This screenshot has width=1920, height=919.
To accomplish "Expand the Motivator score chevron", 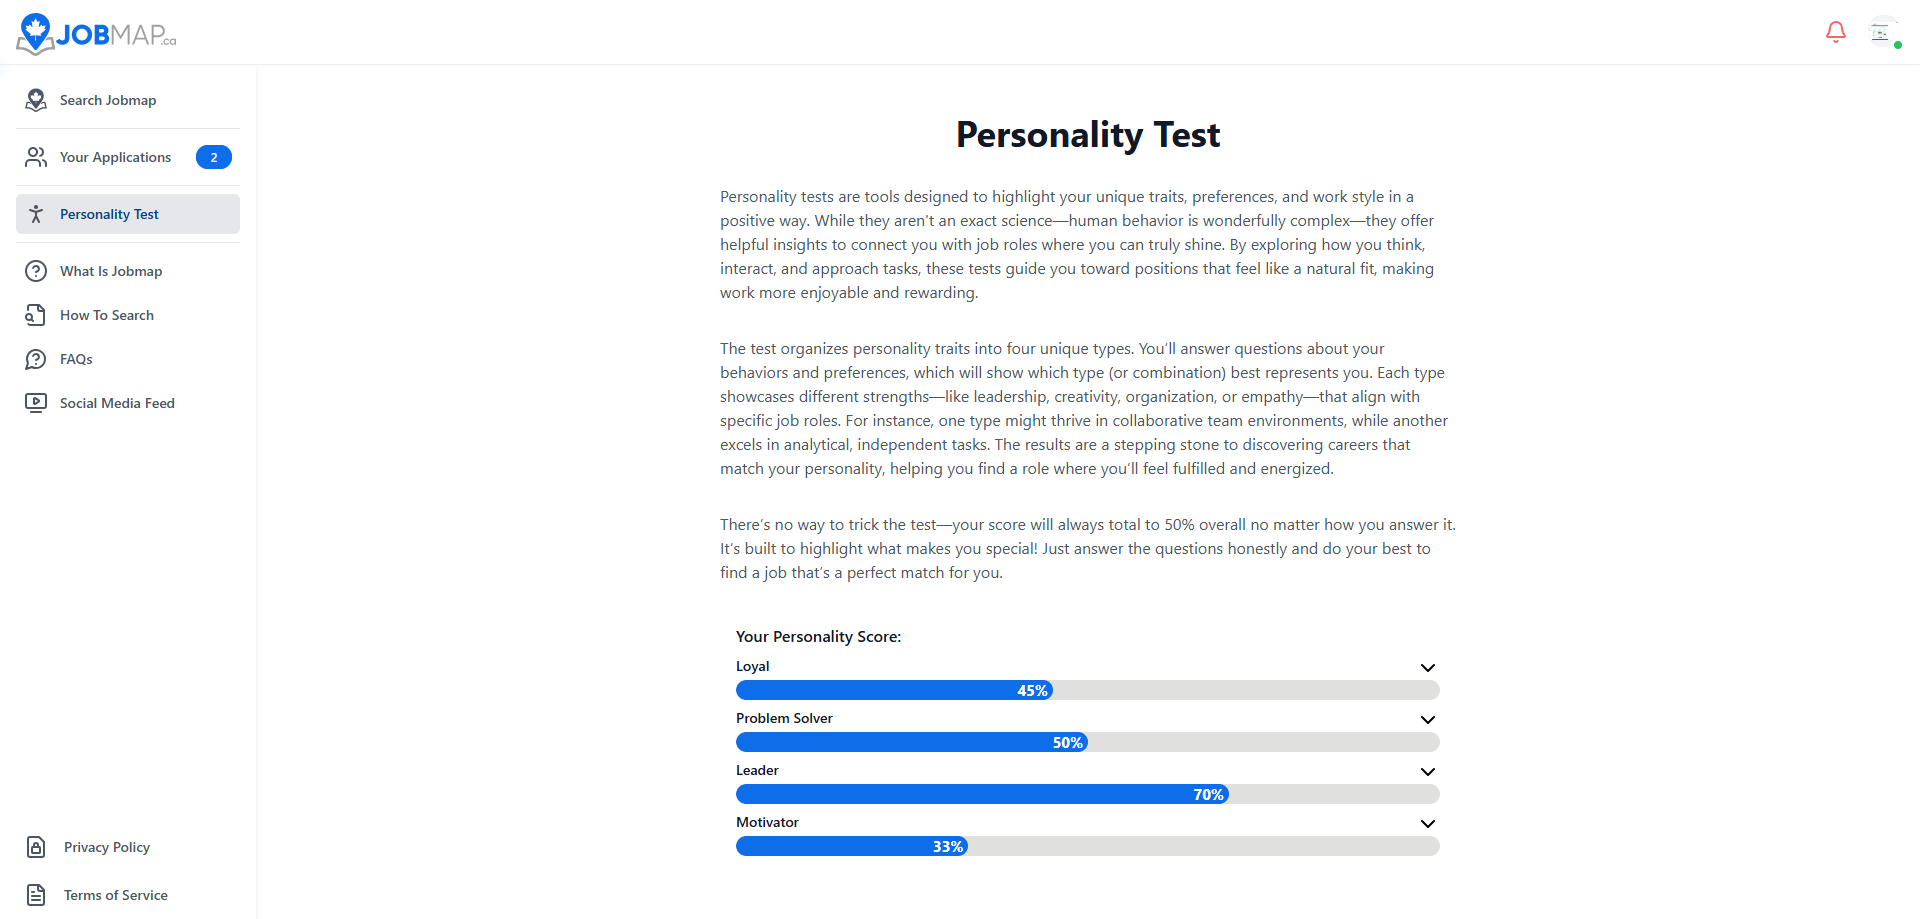I will point(1428,823).
